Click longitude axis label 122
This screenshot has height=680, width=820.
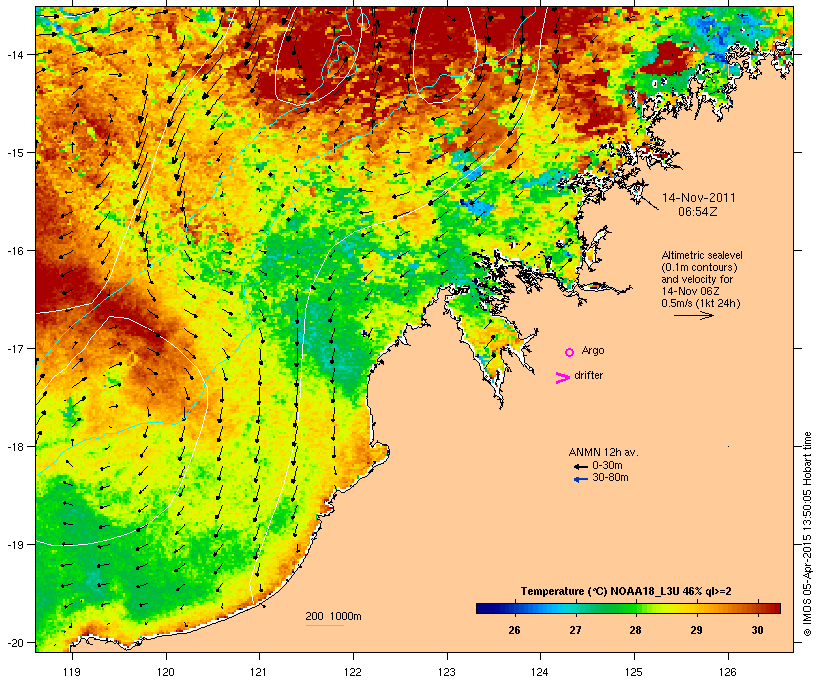click(x=353, y=672)
